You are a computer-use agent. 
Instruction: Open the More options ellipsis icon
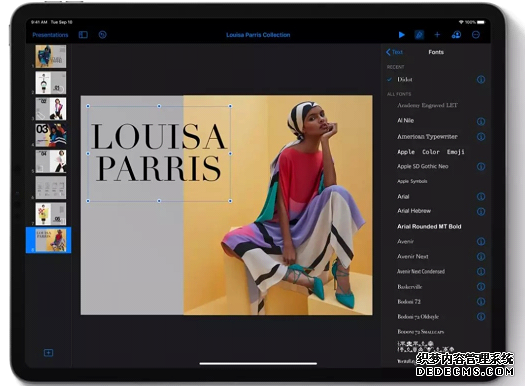(x=476, y=35)
